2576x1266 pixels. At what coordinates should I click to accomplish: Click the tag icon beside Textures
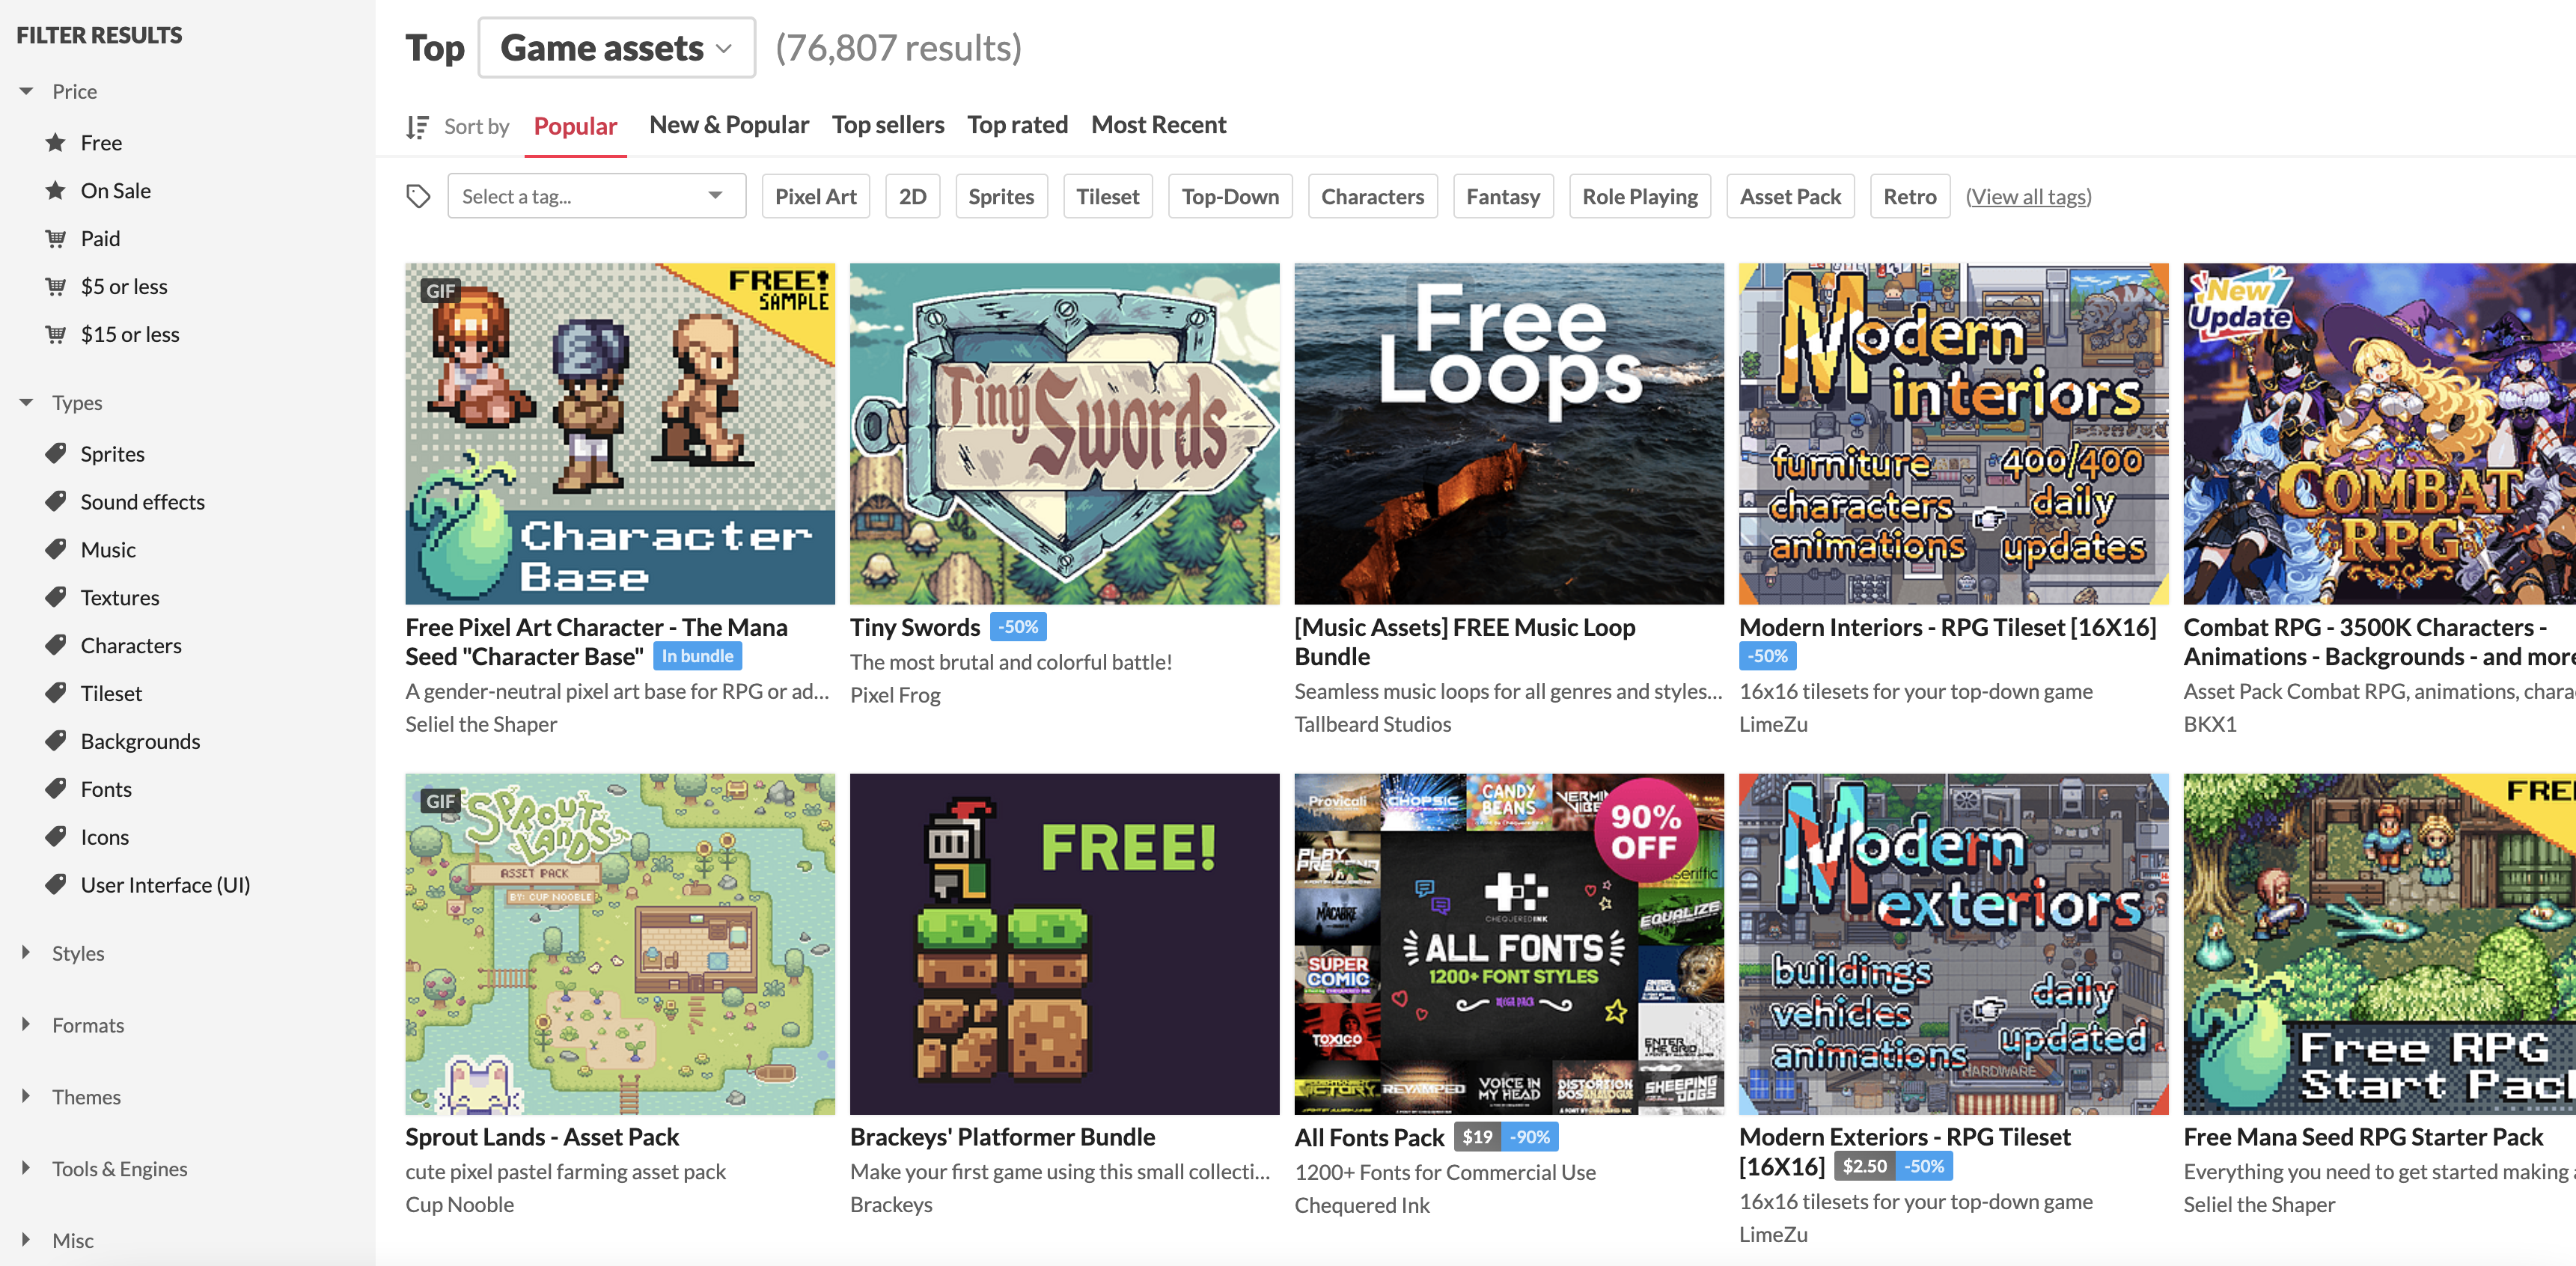(x=56, y=597)
